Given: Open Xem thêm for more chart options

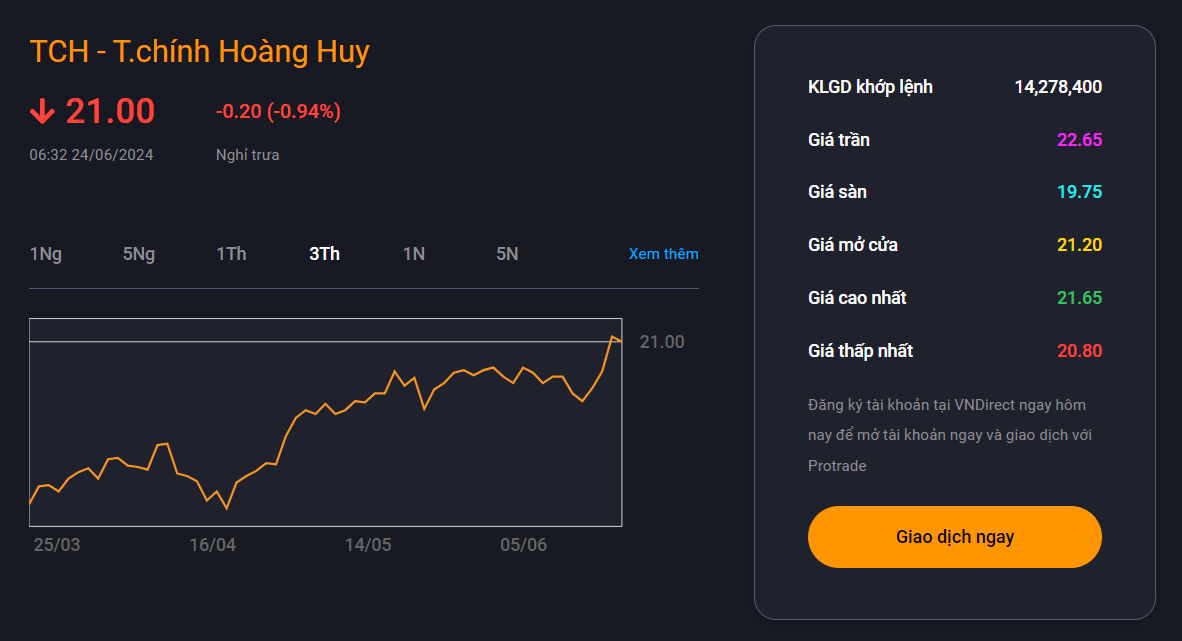Looking at the screenshot, I should [x=663, y=254].
